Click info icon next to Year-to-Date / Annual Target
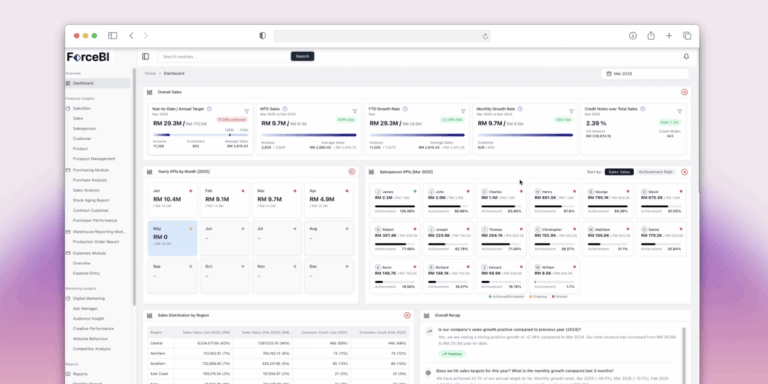 coord(209,109)
